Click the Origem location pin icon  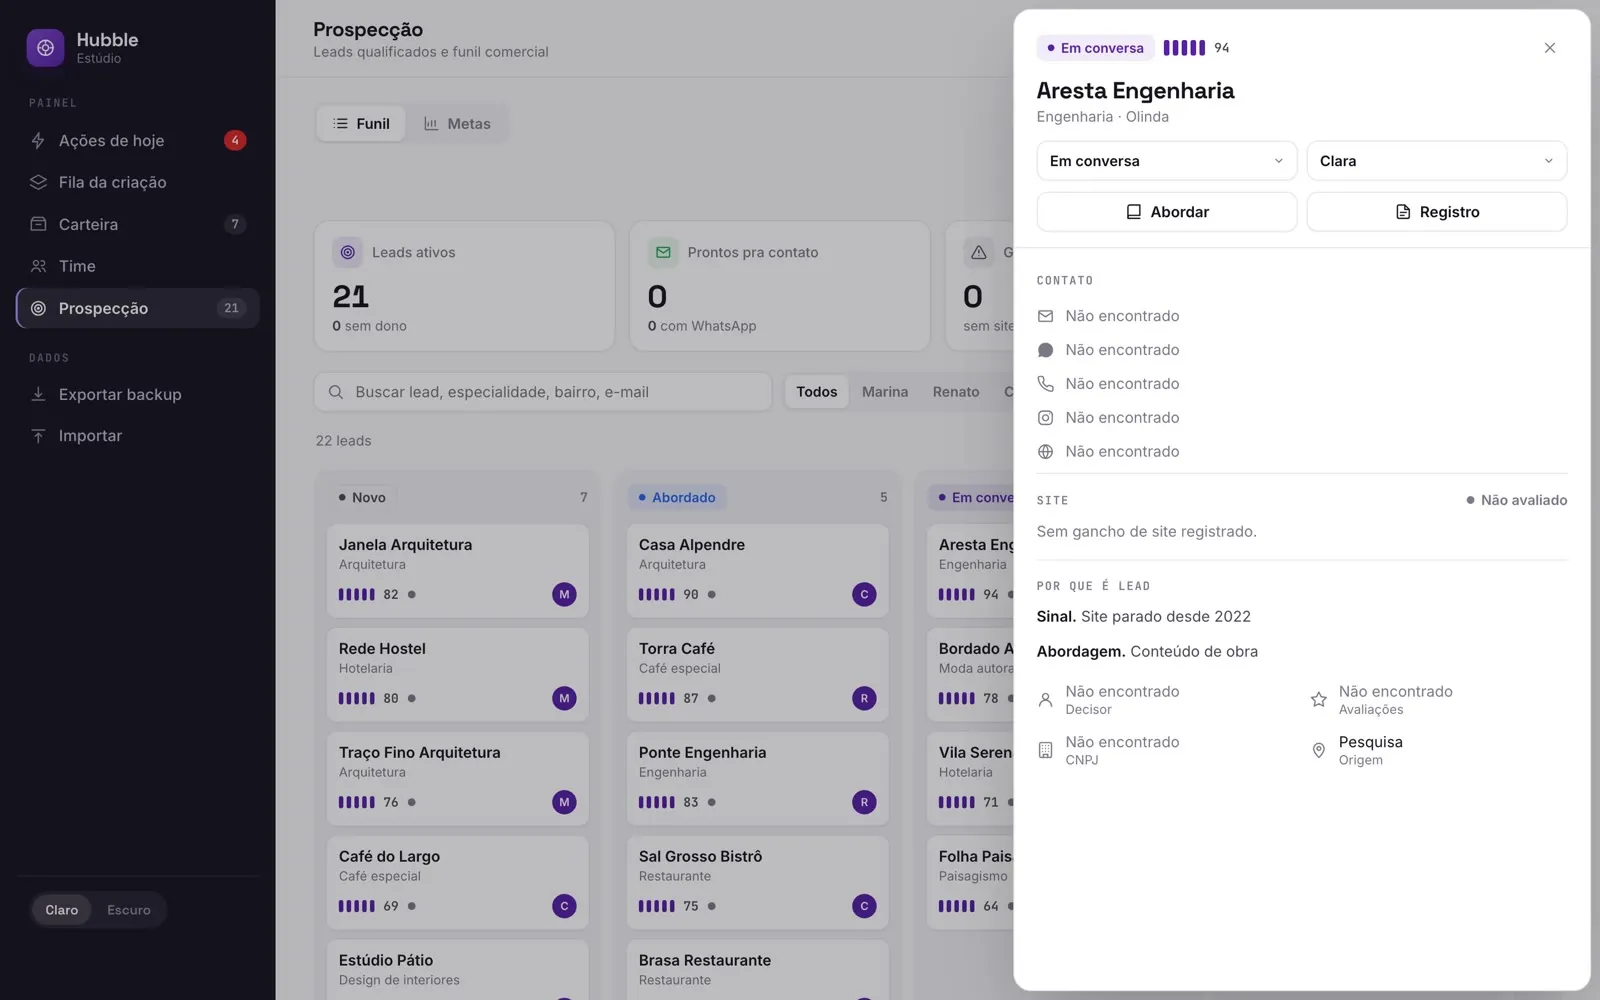click(x=1319, y=750)
